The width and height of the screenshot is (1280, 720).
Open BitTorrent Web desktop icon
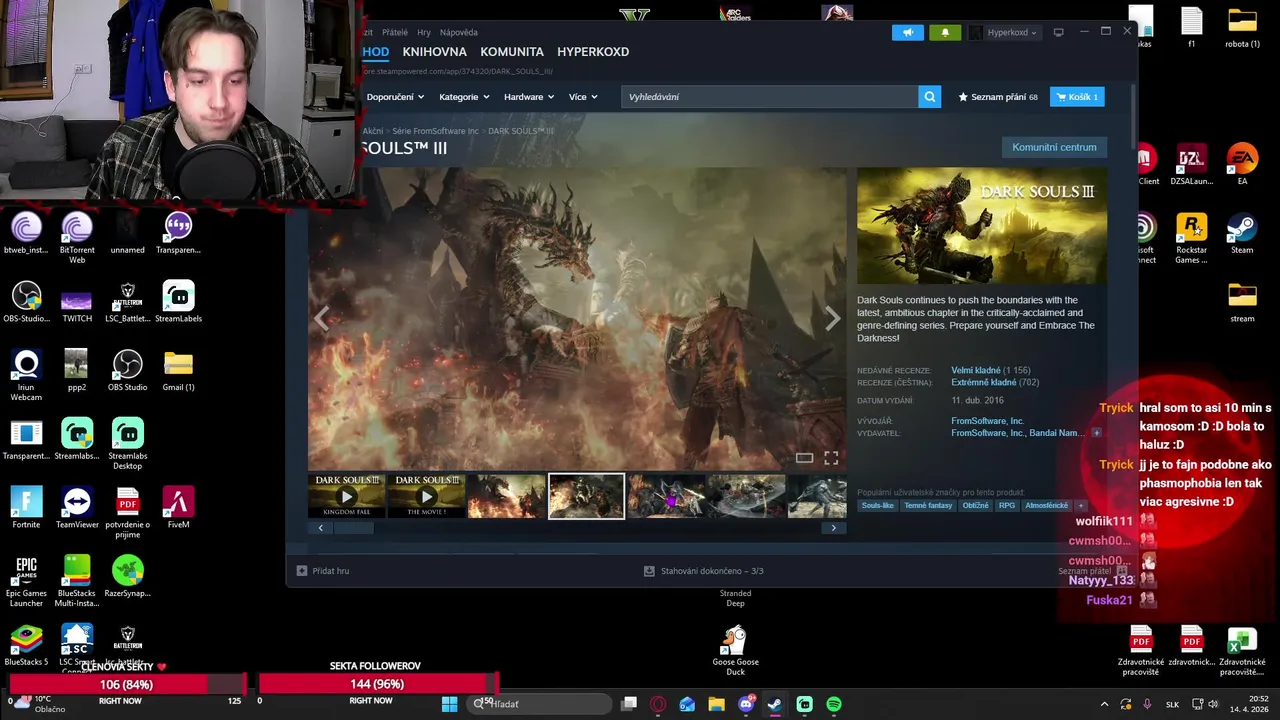pos(77,239)
